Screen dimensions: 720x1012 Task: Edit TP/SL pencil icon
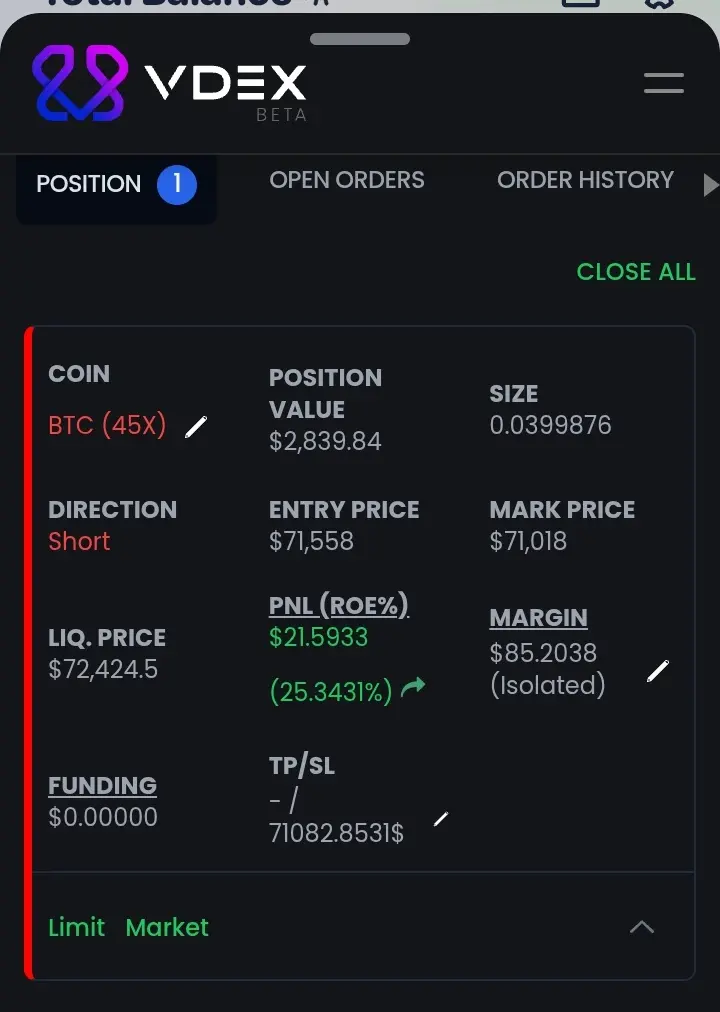(x=441, y=819)
